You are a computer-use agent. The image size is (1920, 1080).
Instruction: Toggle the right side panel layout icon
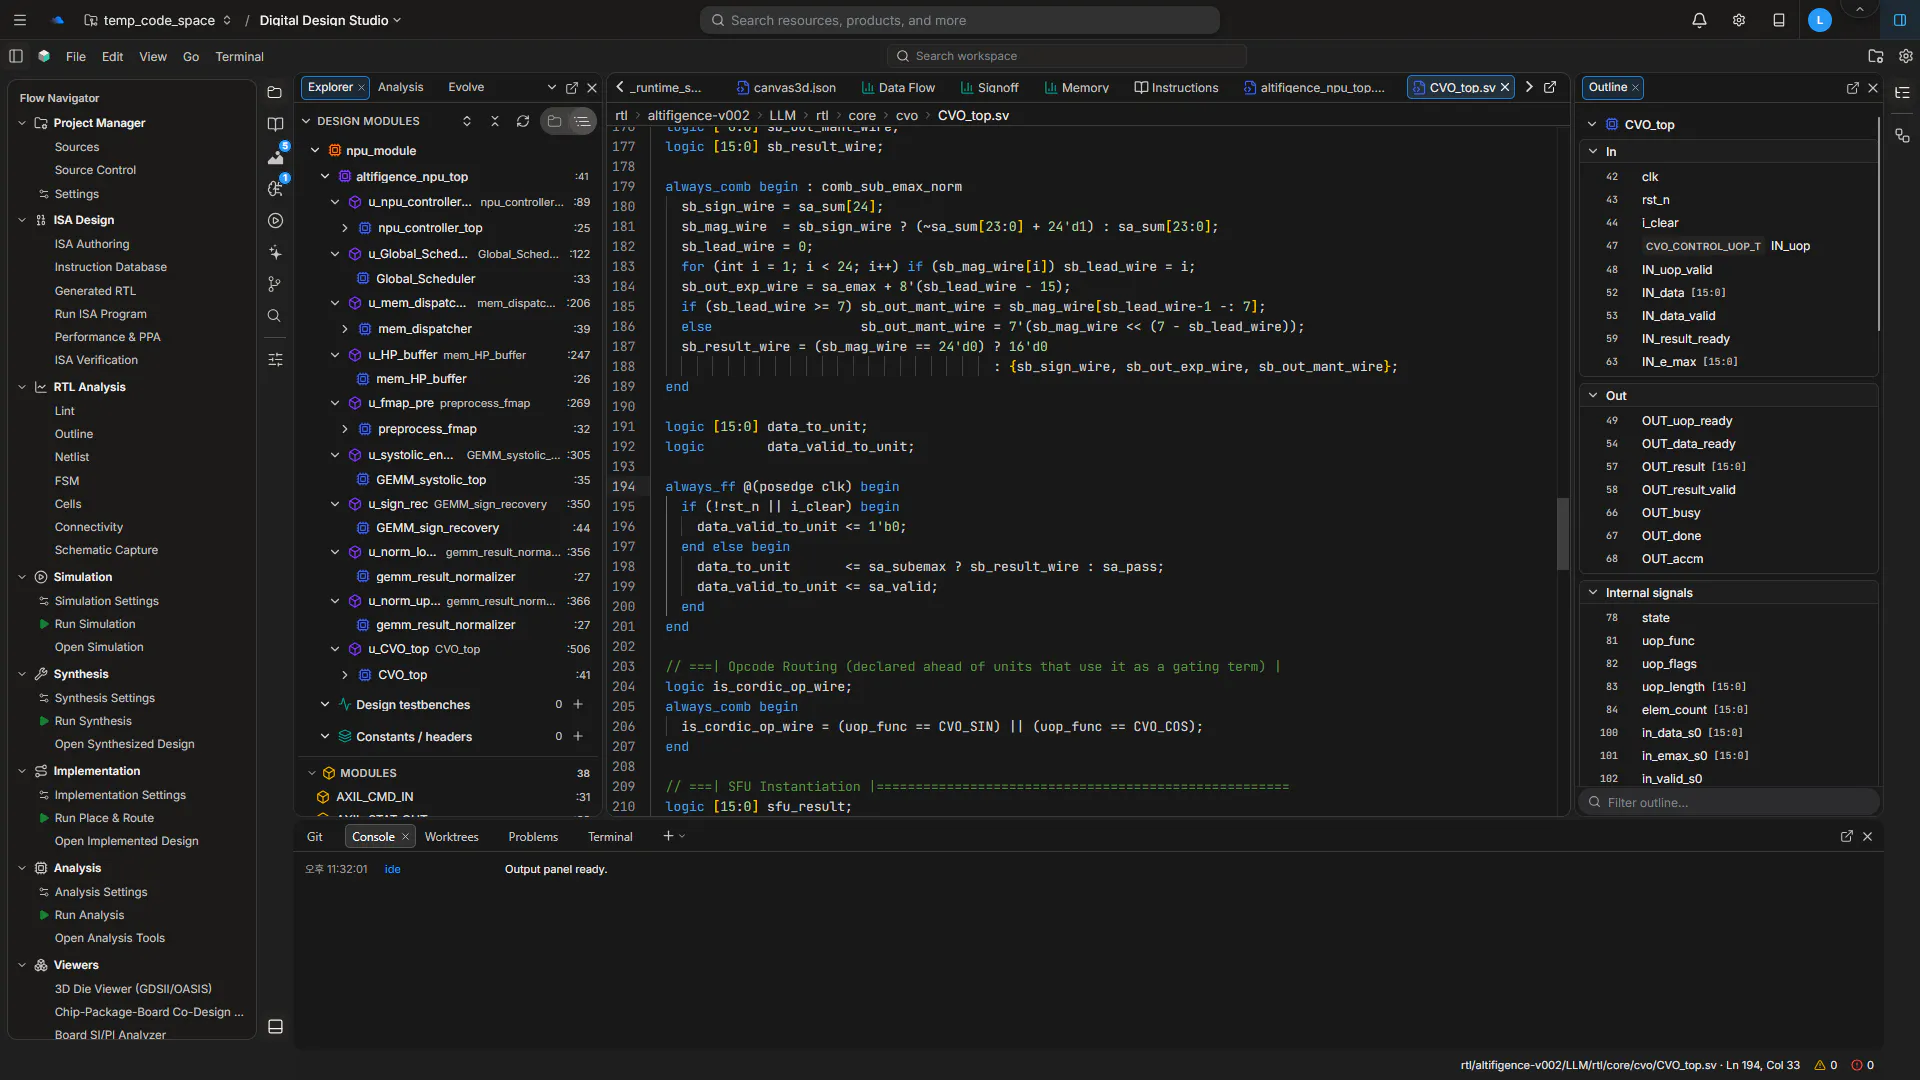pyautogui.click(x=1900, y=20)
